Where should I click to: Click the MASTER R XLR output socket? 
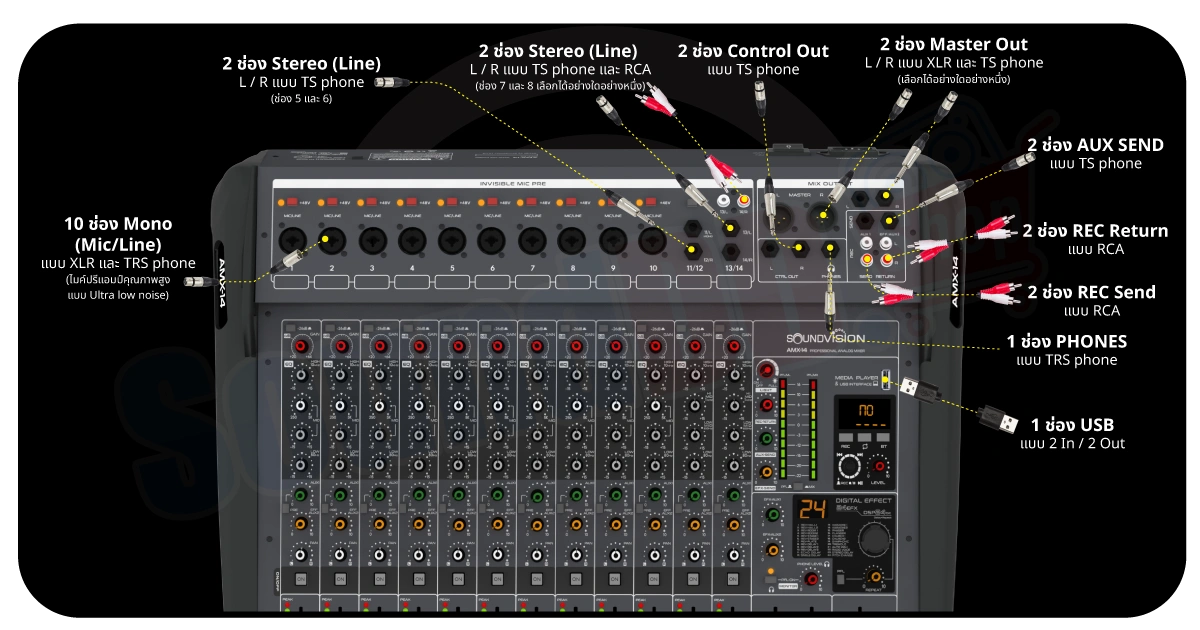(822, 216)
